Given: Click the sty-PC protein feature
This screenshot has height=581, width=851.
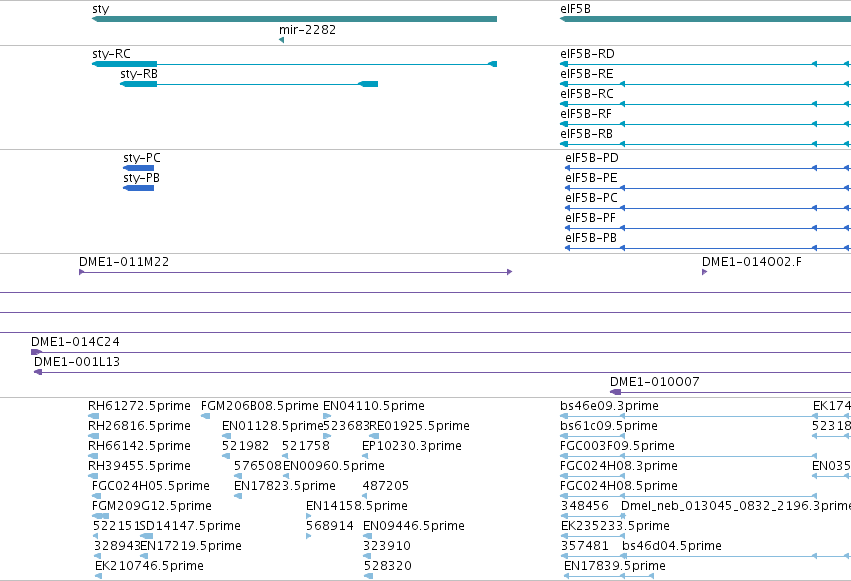Looking at the screenshot, I should tap(138, 168).
